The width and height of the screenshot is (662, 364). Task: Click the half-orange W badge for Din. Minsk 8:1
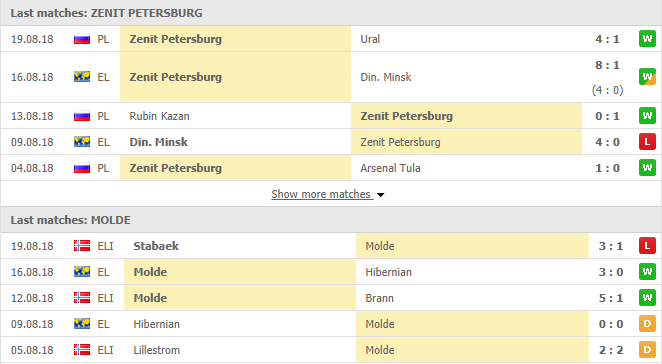point(647,77)
